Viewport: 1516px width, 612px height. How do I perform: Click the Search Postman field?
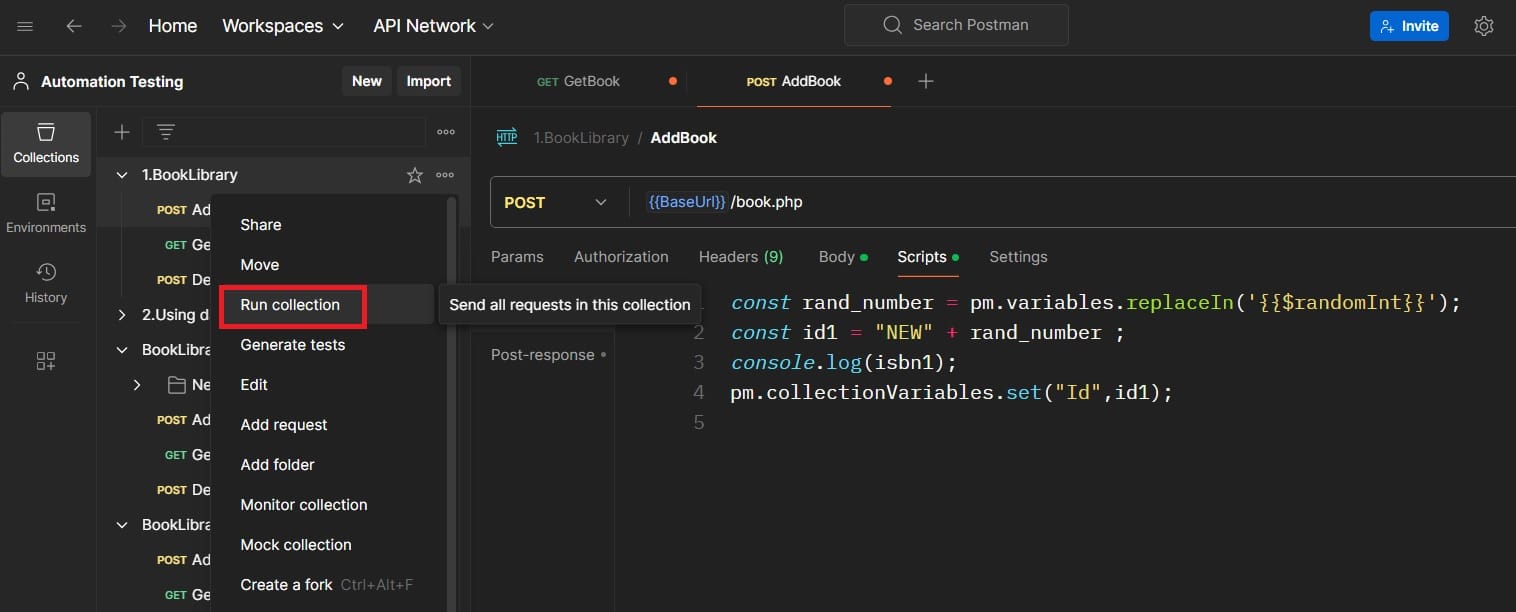pyautogui.click(x=956, y=25)
